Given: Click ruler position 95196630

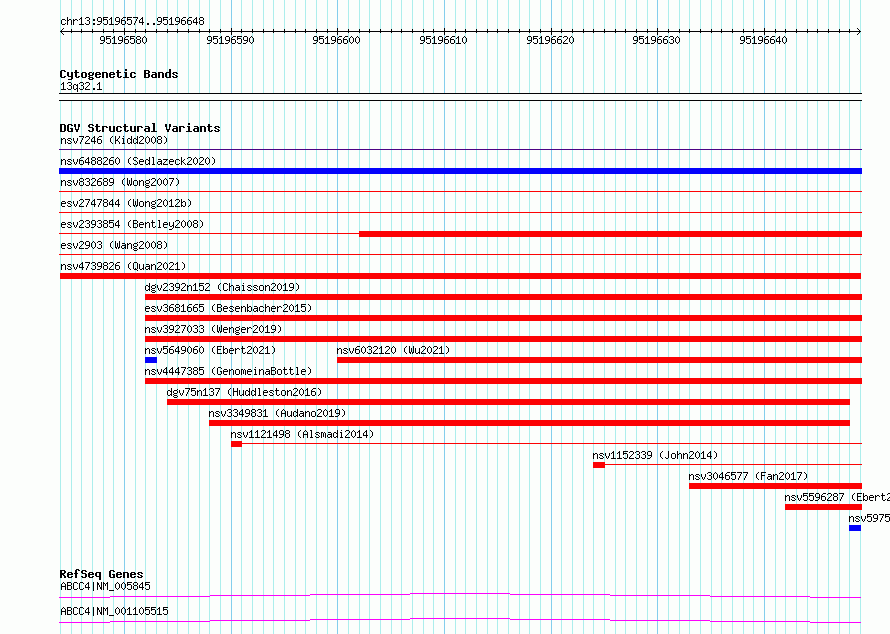Looking at the screenshot, I should 656,40.
